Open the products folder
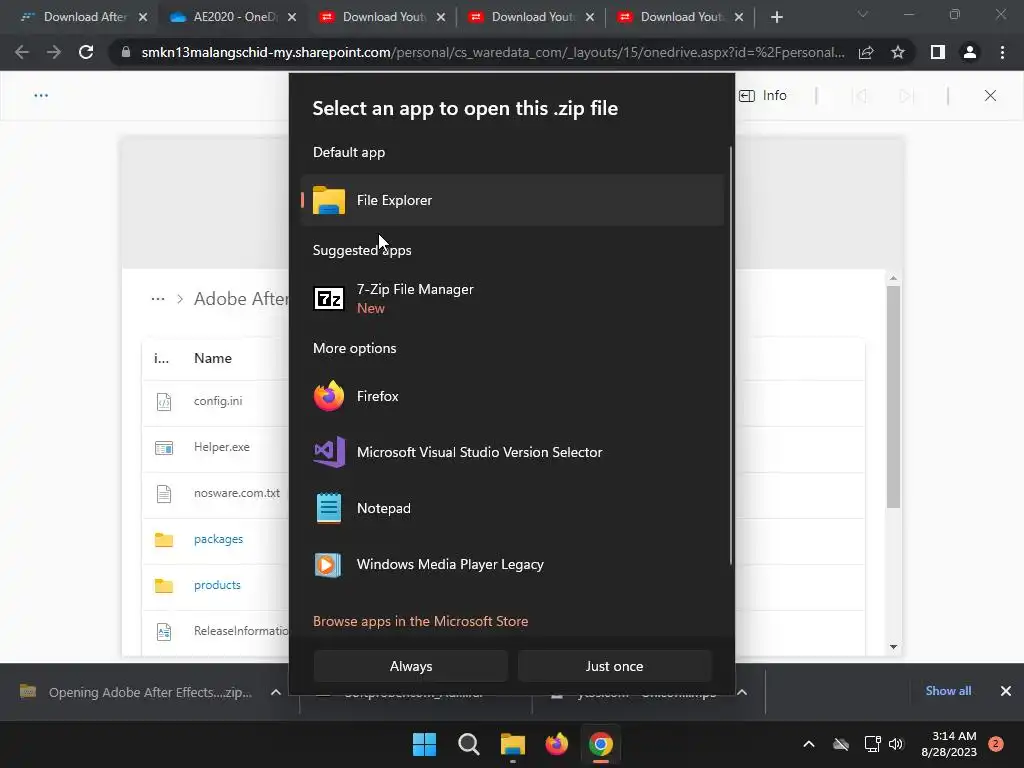The height and width of the screenshot is (768, 1024). (217, 585)
